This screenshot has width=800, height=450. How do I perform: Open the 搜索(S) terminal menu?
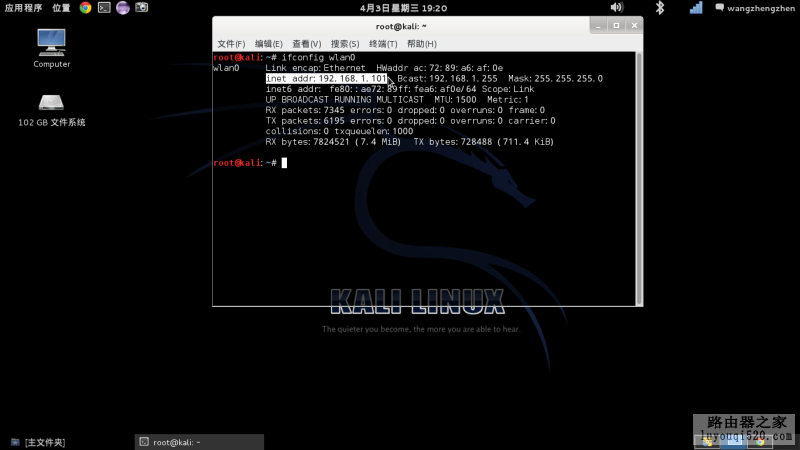[x=345, y=44]
